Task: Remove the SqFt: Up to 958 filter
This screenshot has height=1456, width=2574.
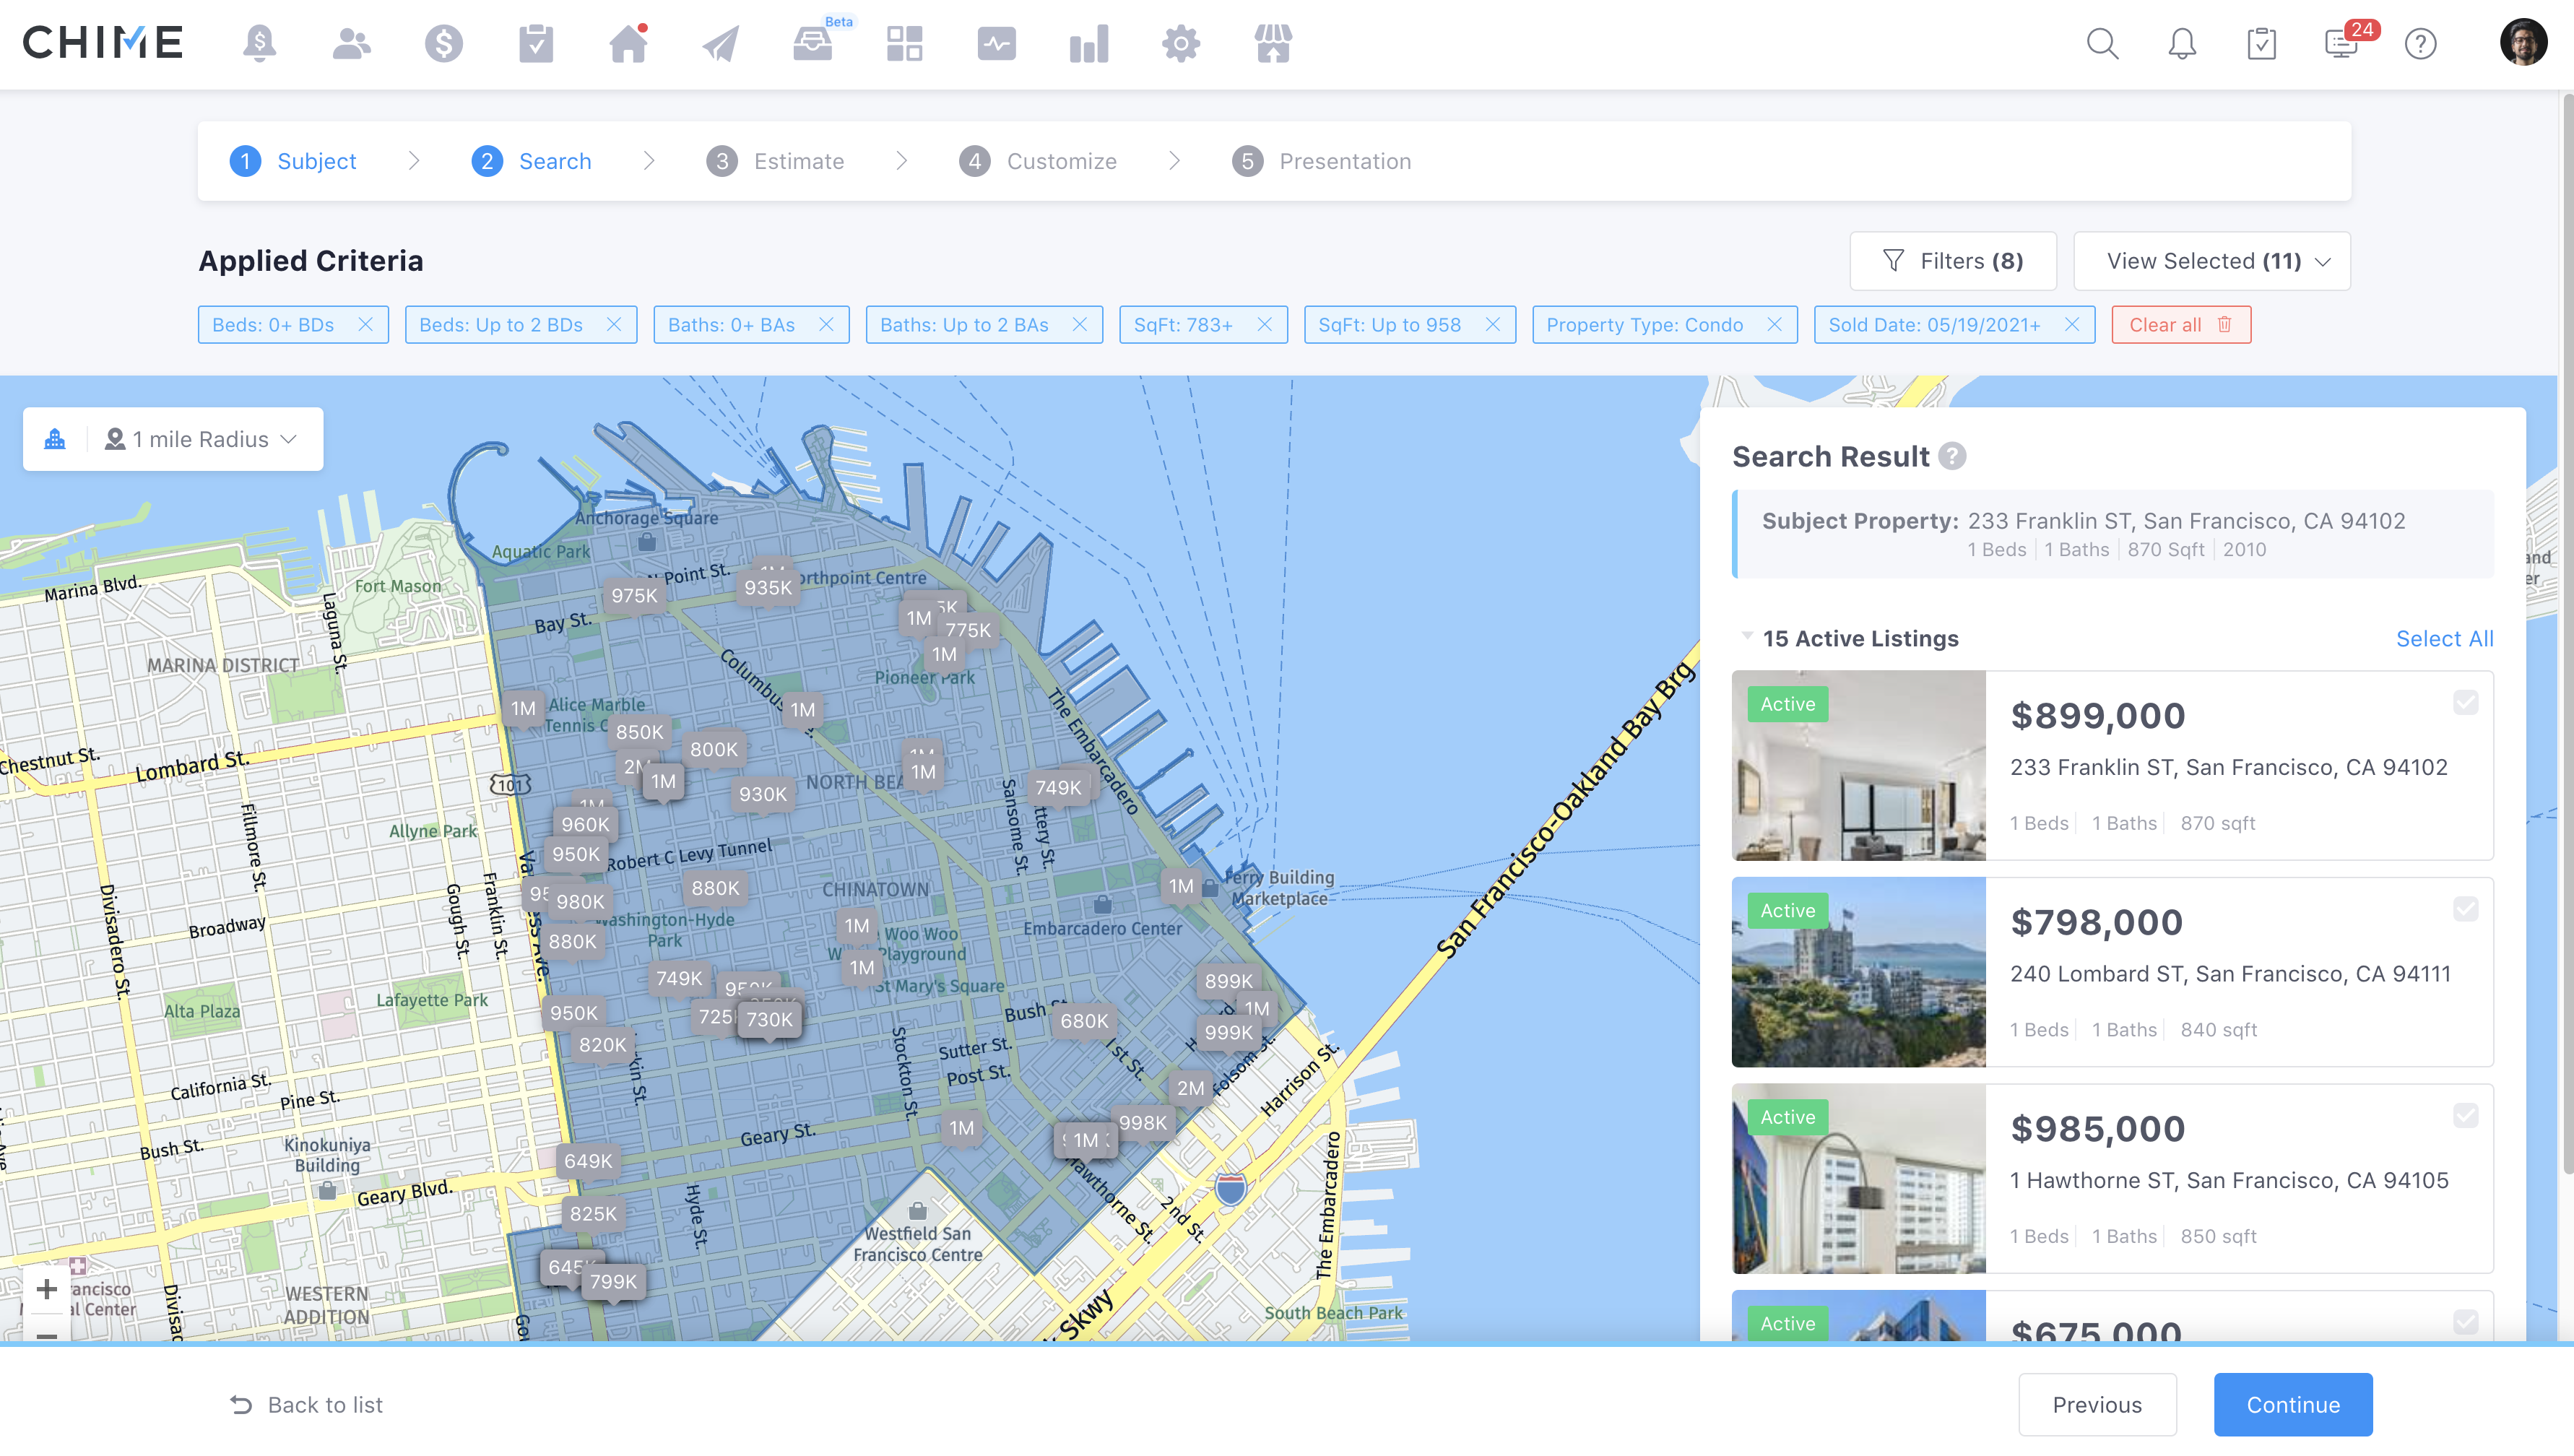Action: (x=1492, y=325)
